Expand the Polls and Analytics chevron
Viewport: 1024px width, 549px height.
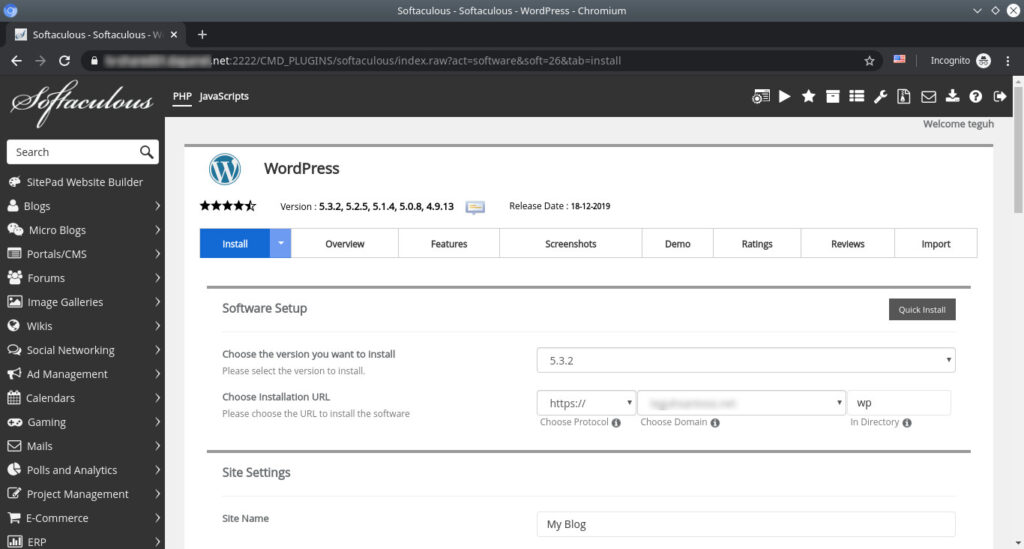coord(157,470)
